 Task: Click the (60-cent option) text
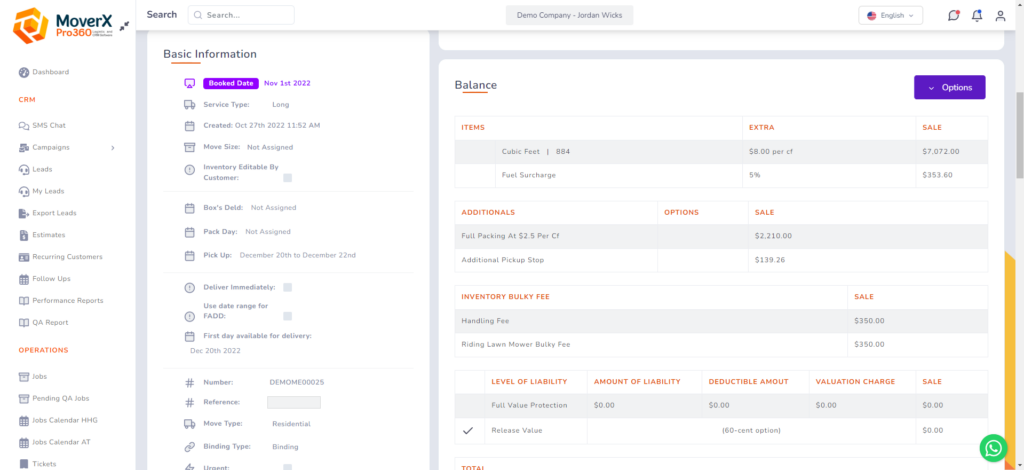751,431
